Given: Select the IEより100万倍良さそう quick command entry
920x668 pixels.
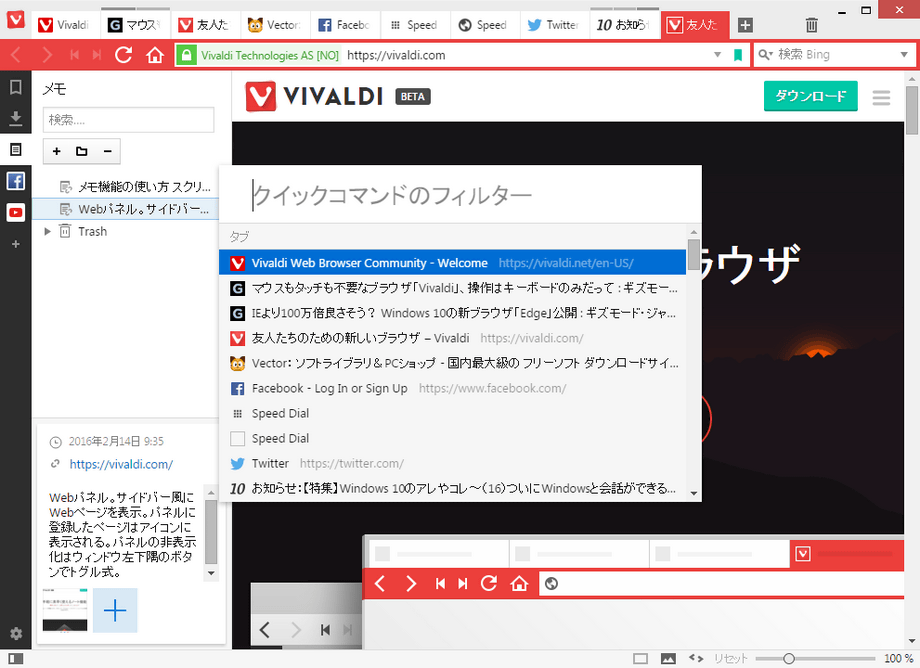Looking at the screenshot, I should coord(452,313).
